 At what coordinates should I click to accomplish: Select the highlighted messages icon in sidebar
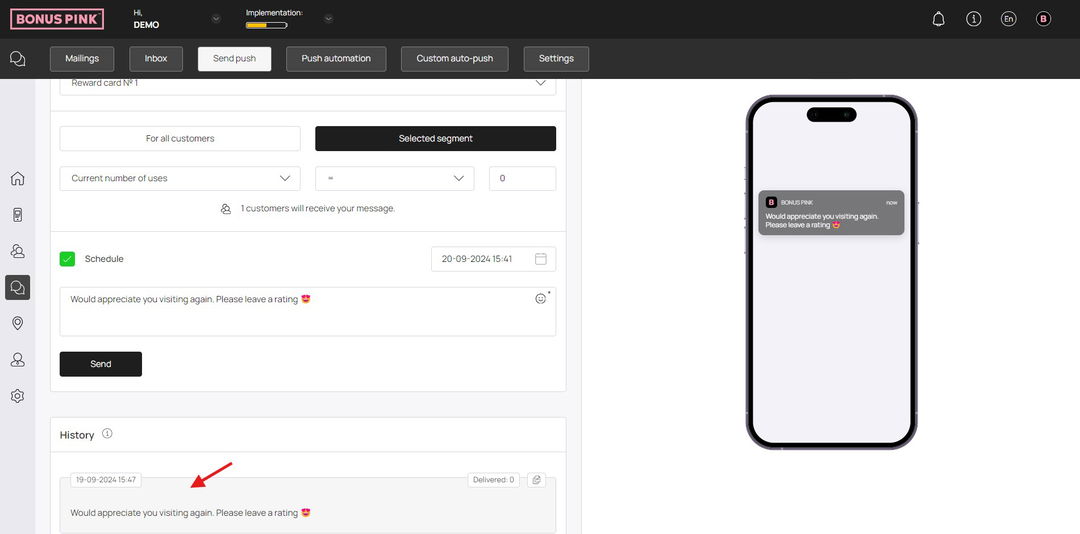tap(18, 287)
